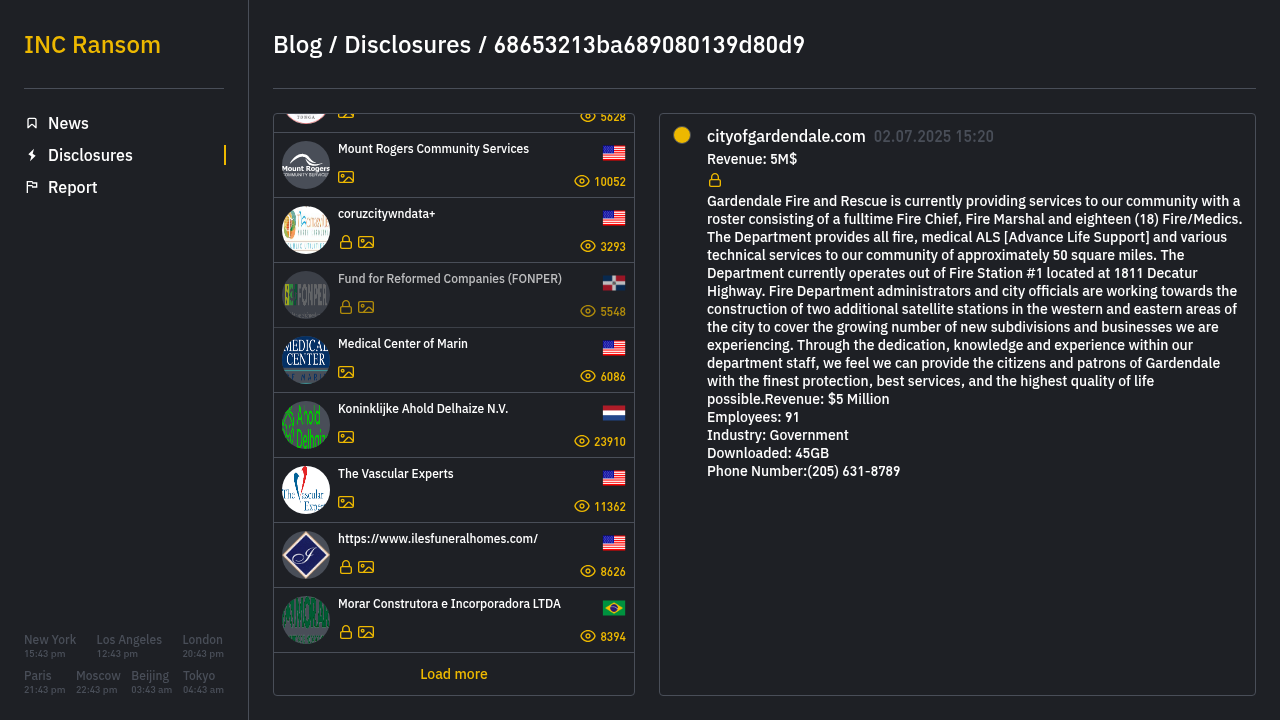Click lock icon under Morar Construtora
The height and width of the screenshot is (720, 1280).
[x=346, y=632]
